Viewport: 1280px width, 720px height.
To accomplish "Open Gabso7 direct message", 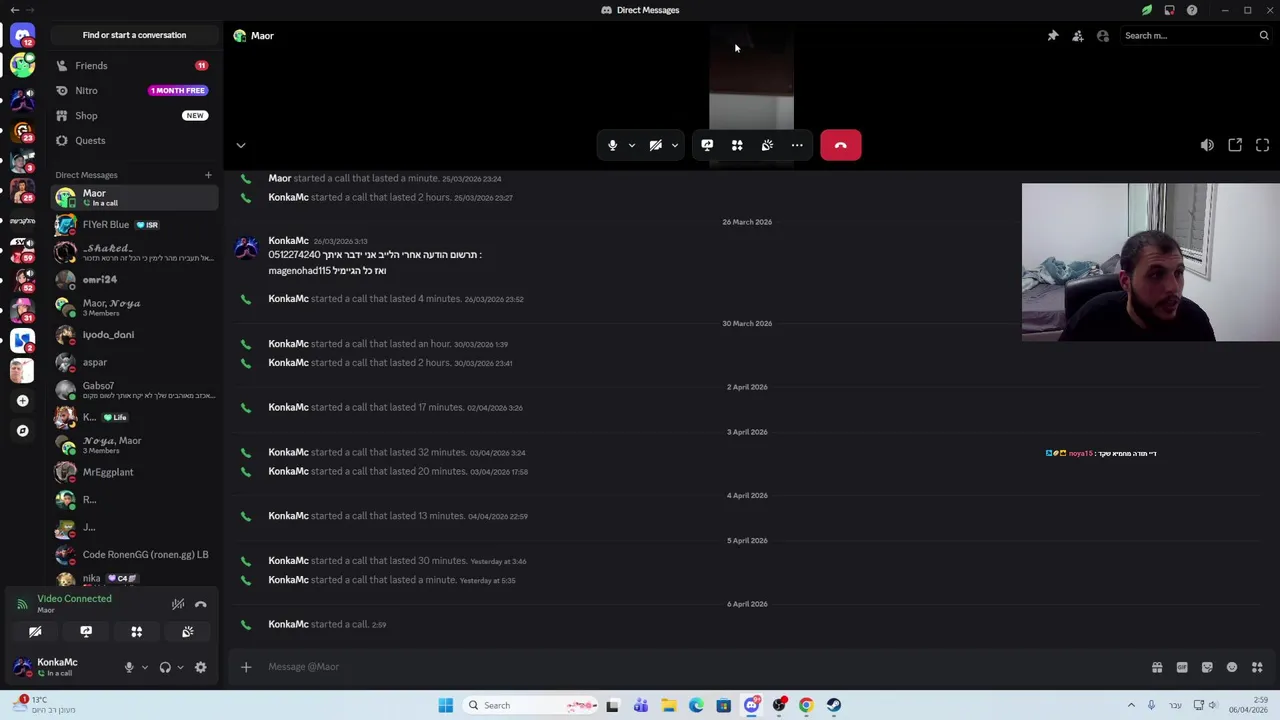I will pyautogui.click(x=133, y=390).
